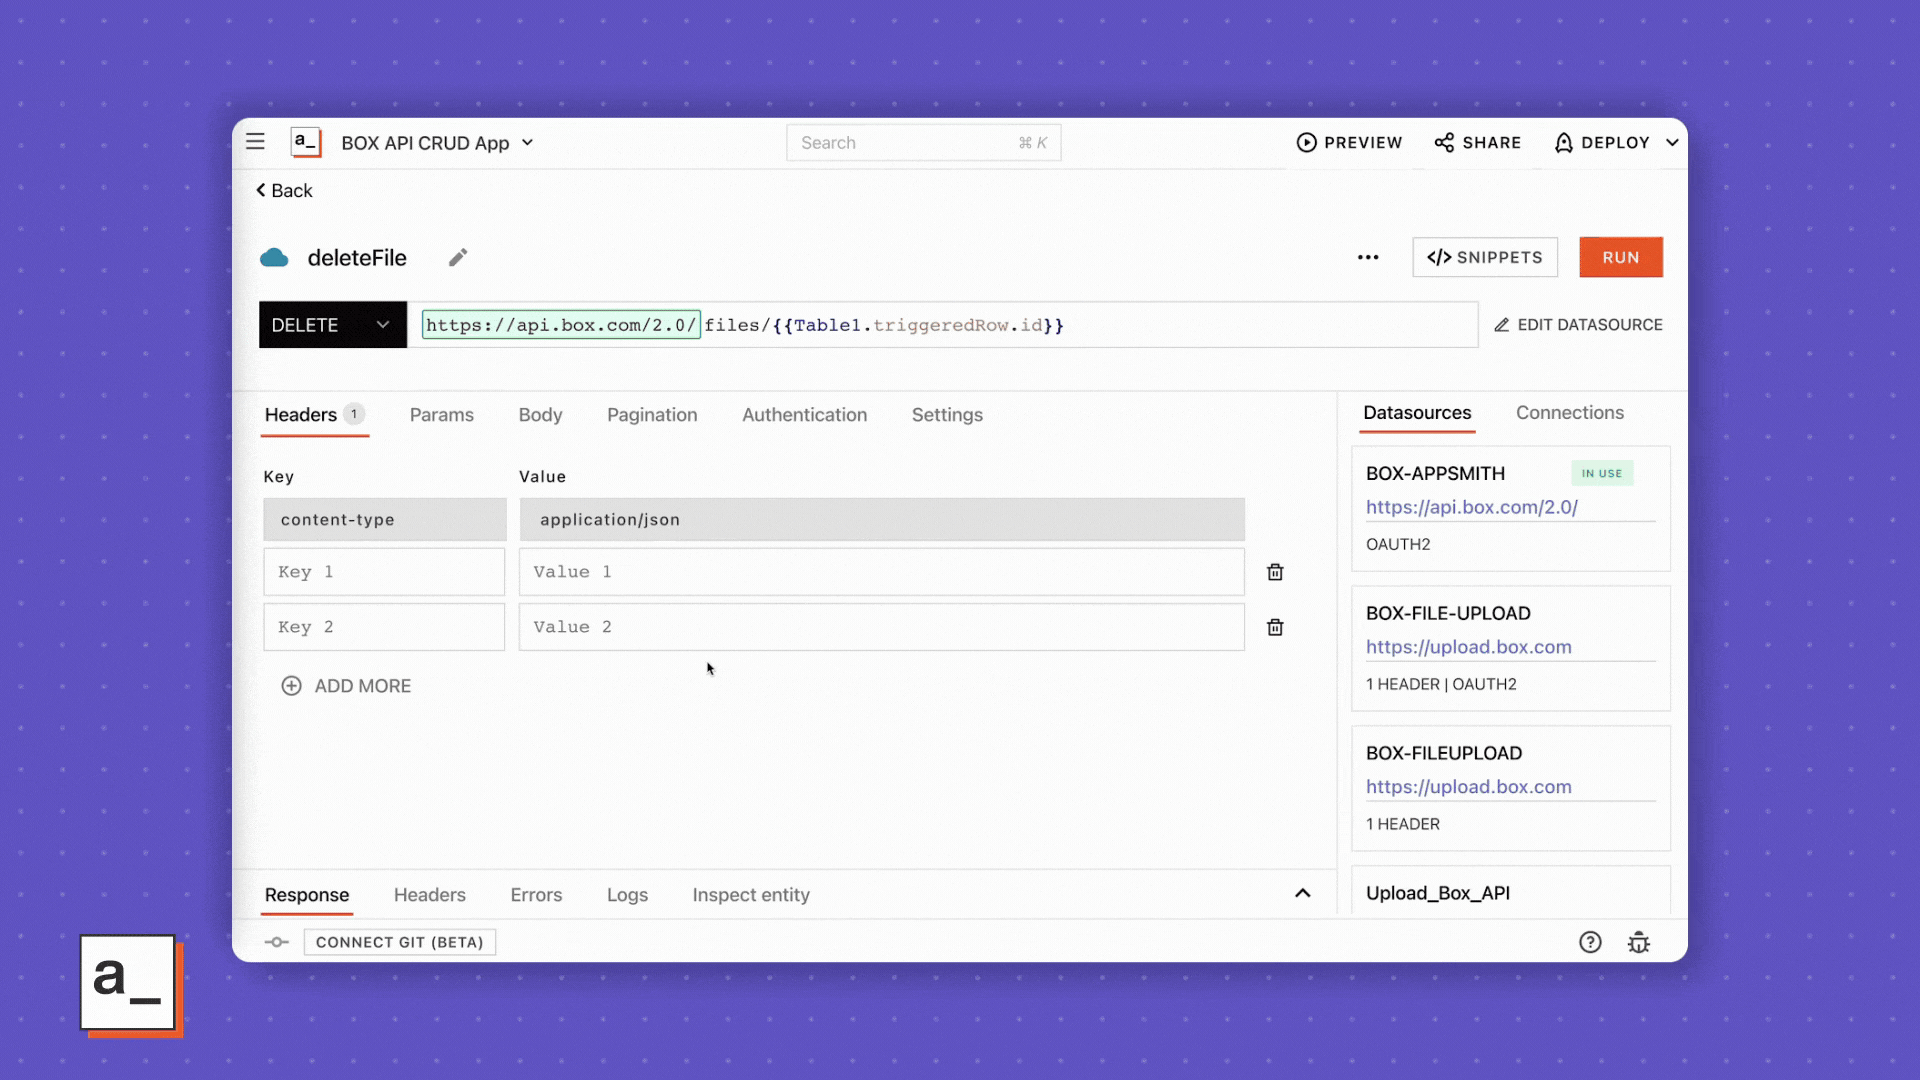Click the application/json header value

tap(882, 520)
